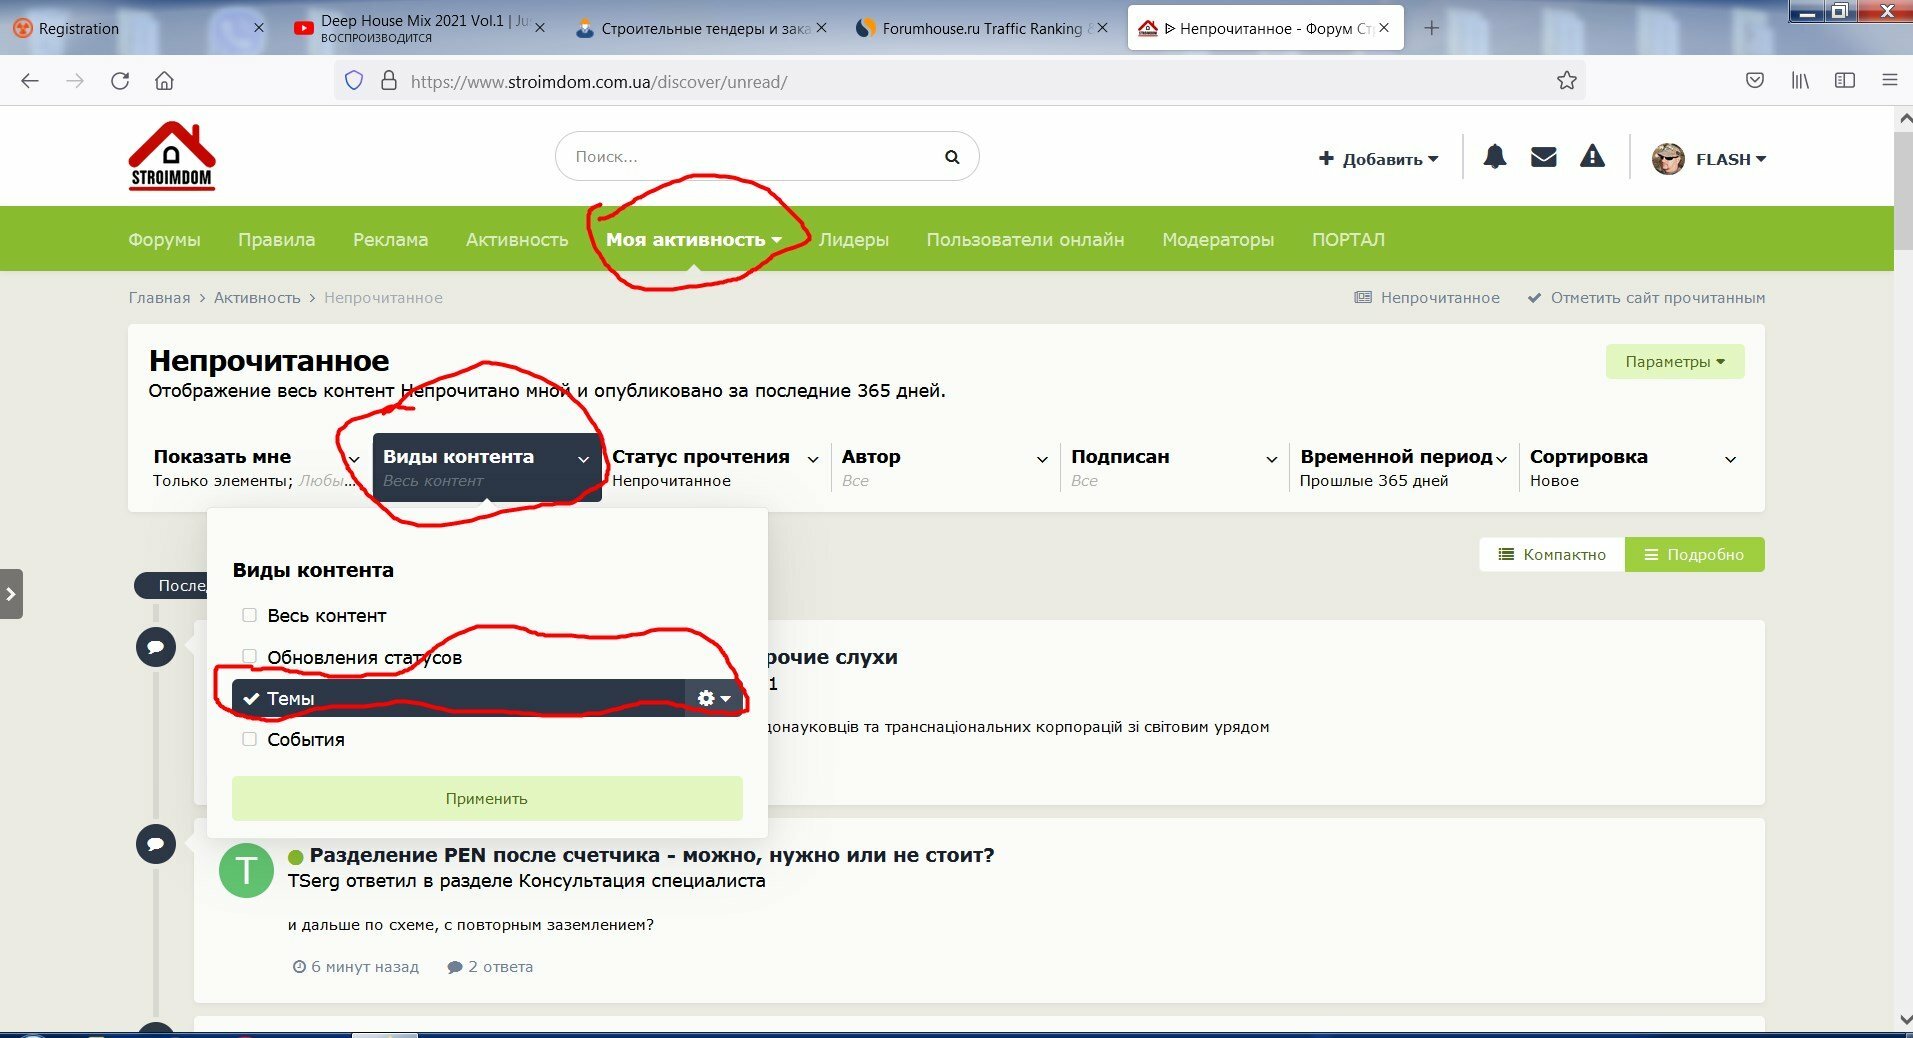
Task: Check the Весь контент checkbox
Action: [x=249, y=615]
